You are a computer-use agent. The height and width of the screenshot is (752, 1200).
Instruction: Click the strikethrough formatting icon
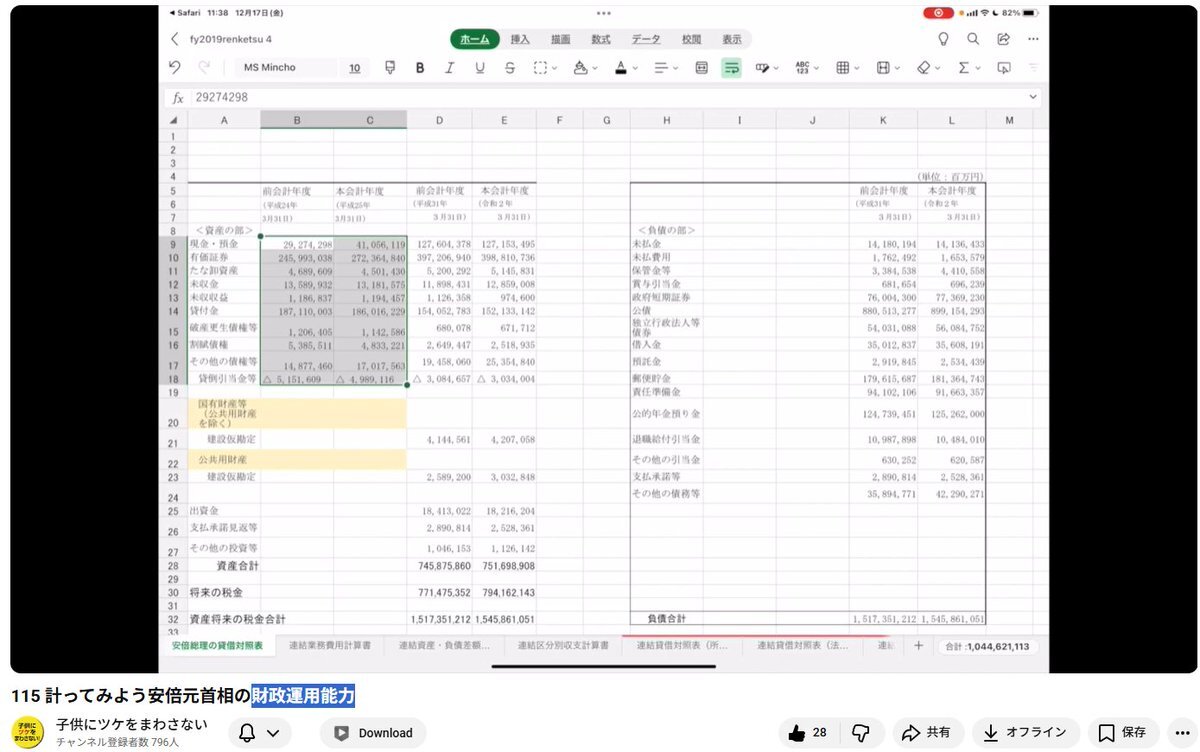pyautogui.click(x=510, y=68)
